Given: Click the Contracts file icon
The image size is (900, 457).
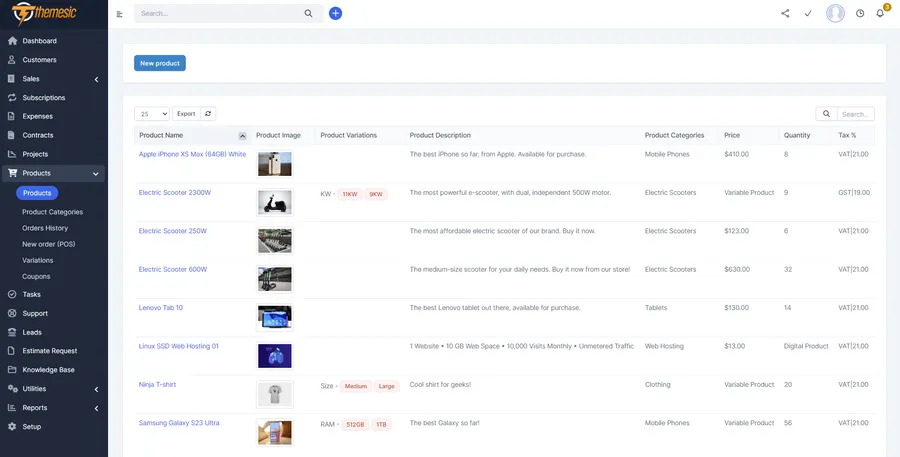Looking at the screenshot, I should click(11, 135).
